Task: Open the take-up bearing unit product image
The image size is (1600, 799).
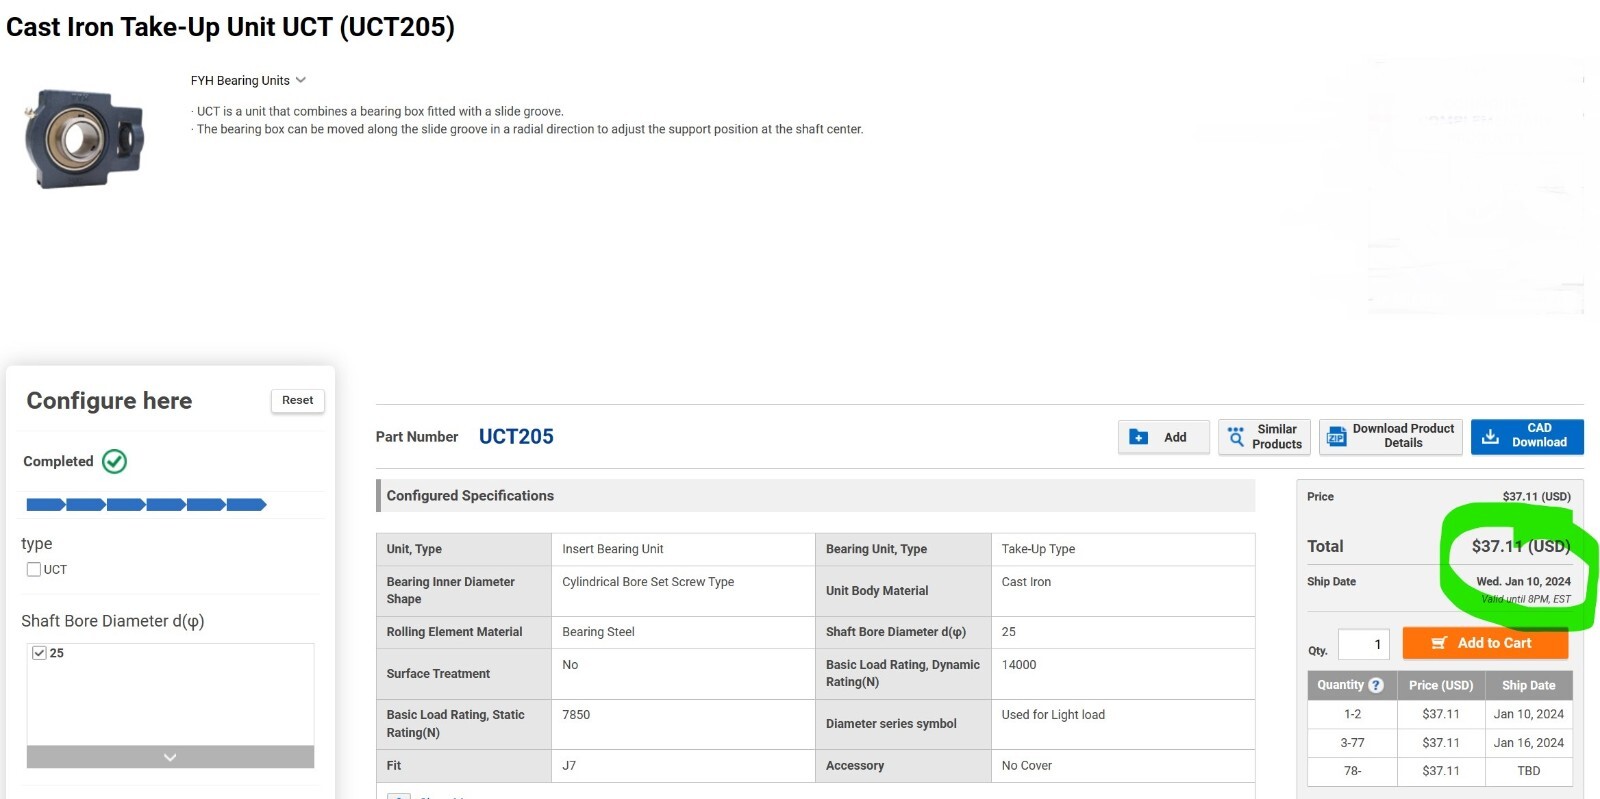Action: coord(84,138)
